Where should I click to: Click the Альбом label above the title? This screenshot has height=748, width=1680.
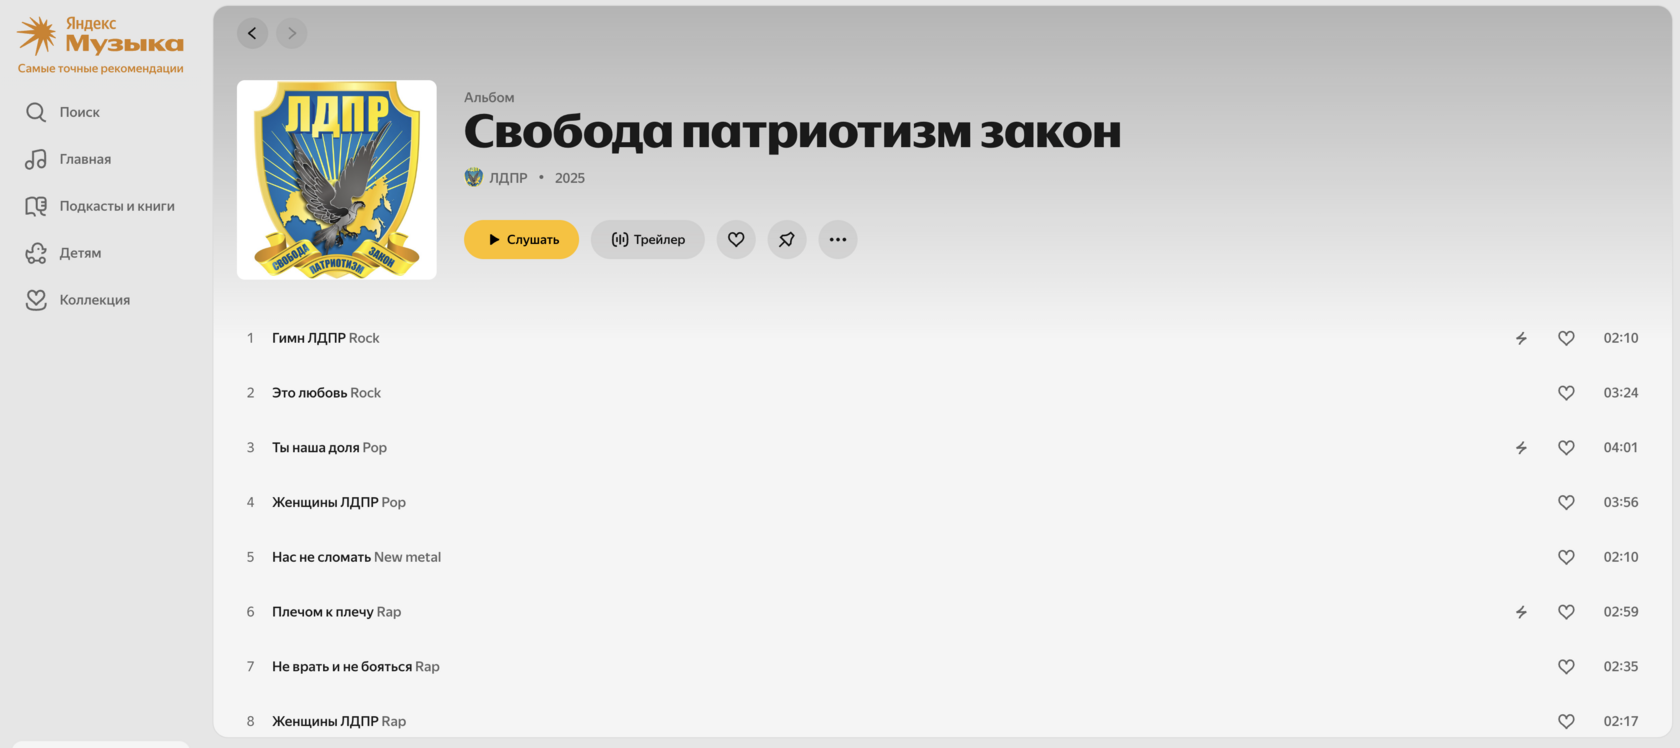(489, 97)
